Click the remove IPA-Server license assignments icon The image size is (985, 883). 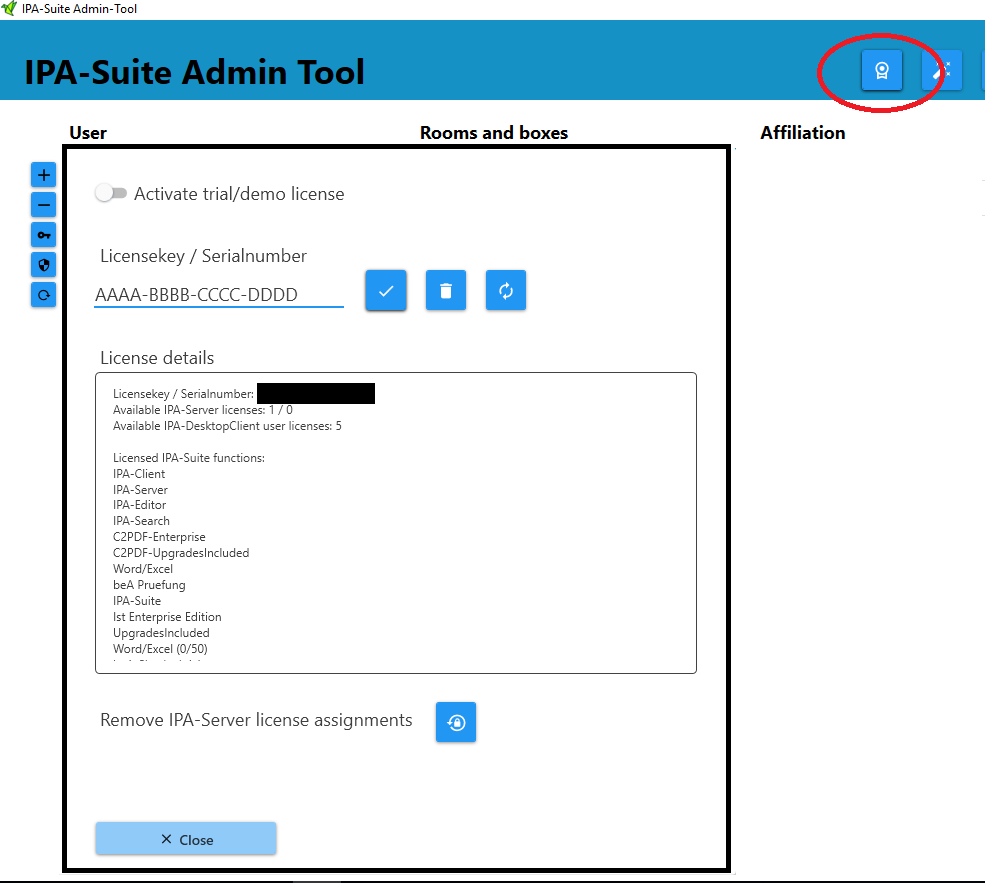(456, 722)
